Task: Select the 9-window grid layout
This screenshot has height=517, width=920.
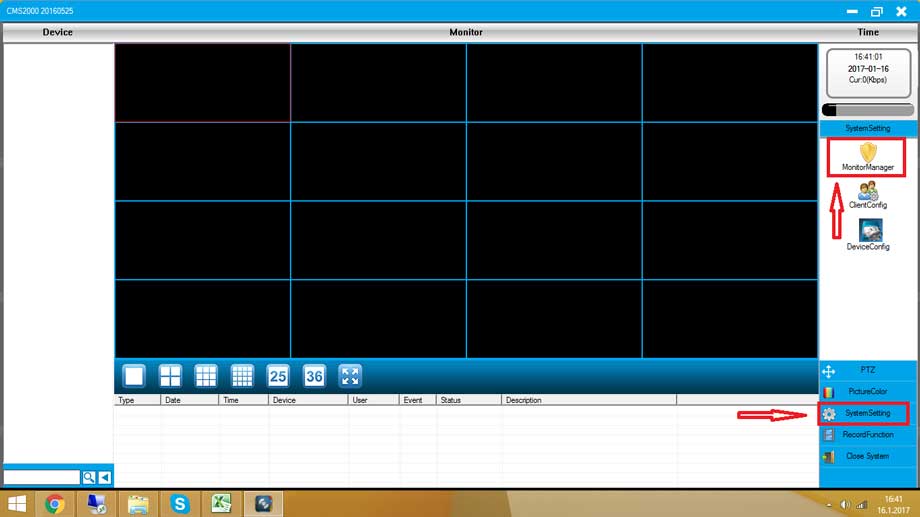Action: pyautogui.click(x=206, y=376)
